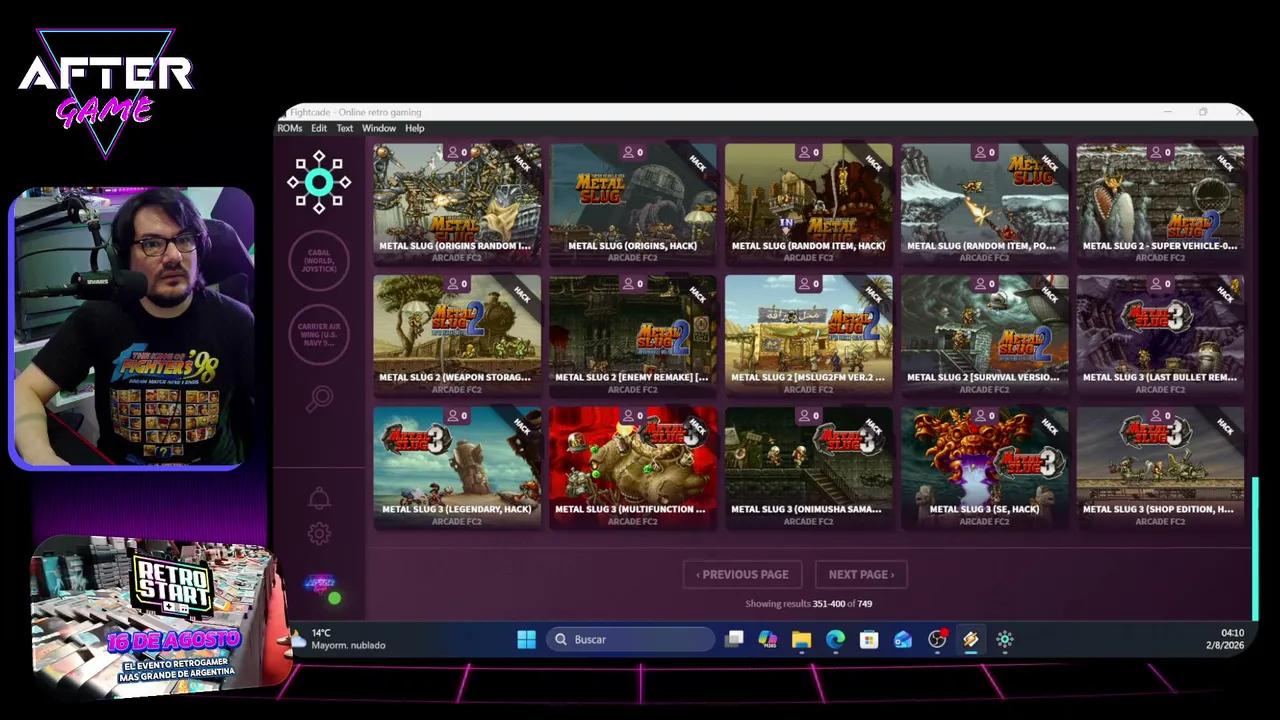Open the Window menu
Viewport: 1280px width, 720px height.
pyautogui.click(x=379, y=128)
